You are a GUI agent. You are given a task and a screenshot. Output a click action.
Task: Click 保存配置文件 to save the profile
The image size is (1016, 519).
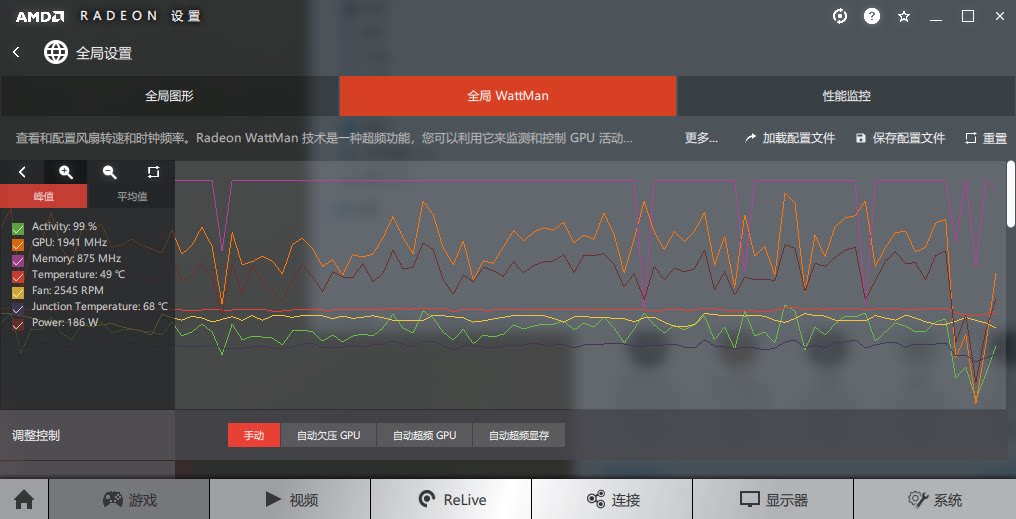(901, 138)
